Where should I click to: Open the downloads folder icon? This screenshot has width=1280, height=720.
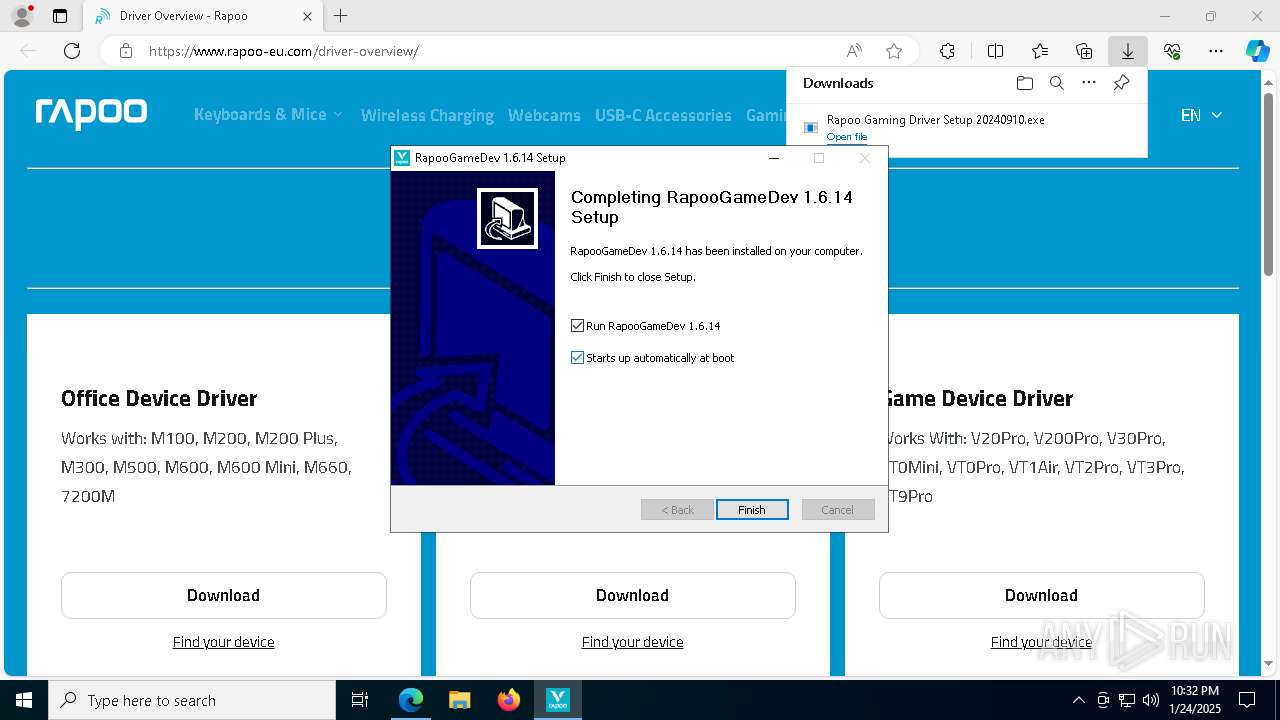tap(1024, 83)
